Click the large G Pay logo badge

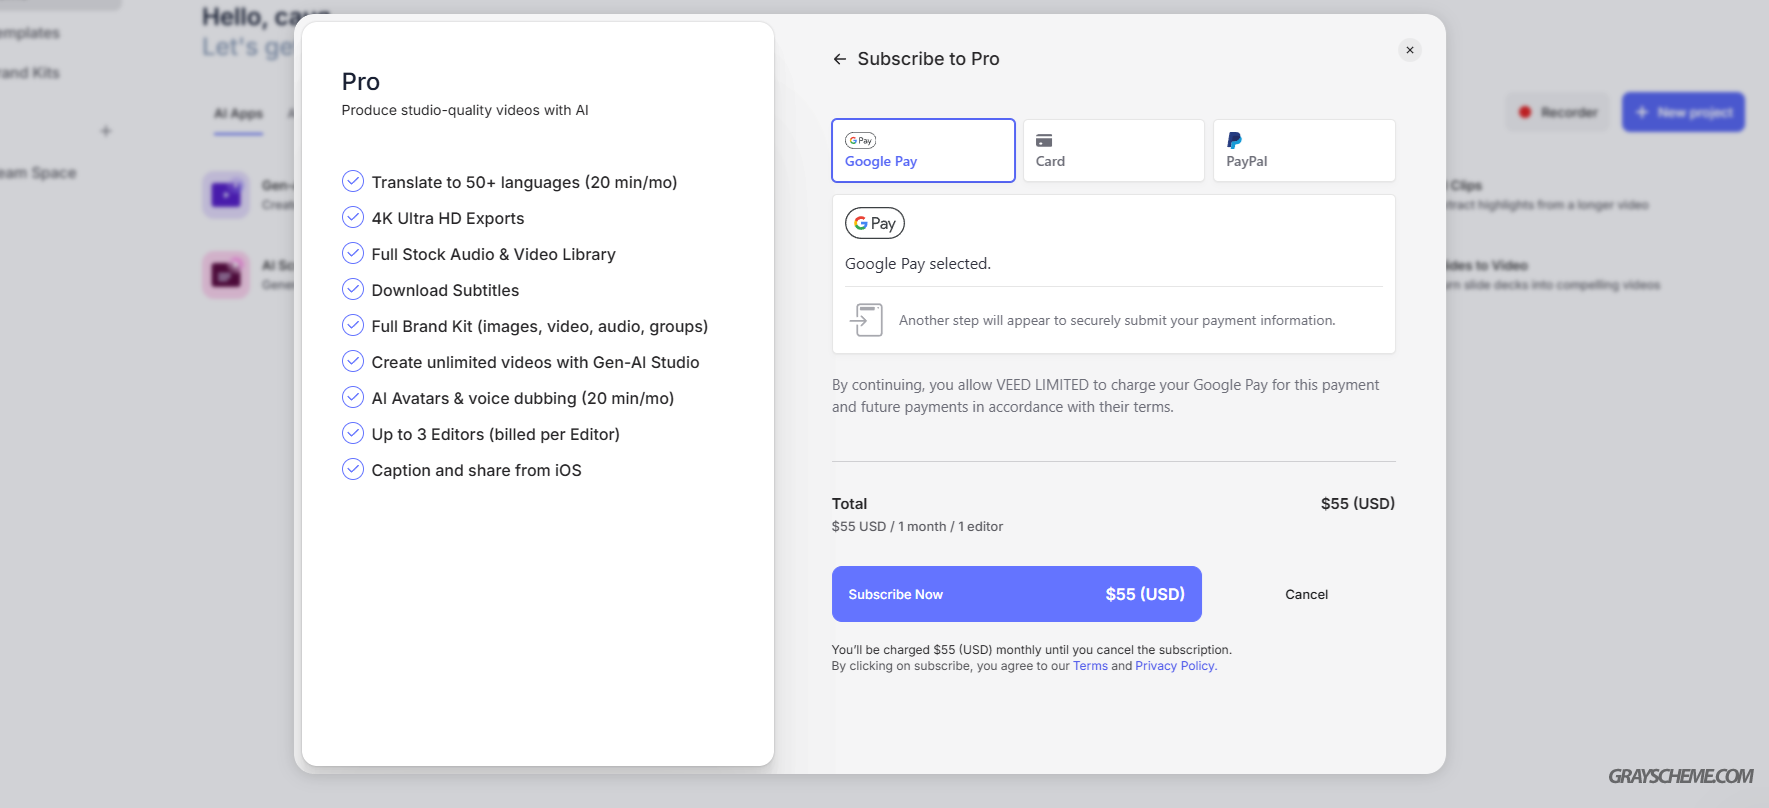coord(875,223)
